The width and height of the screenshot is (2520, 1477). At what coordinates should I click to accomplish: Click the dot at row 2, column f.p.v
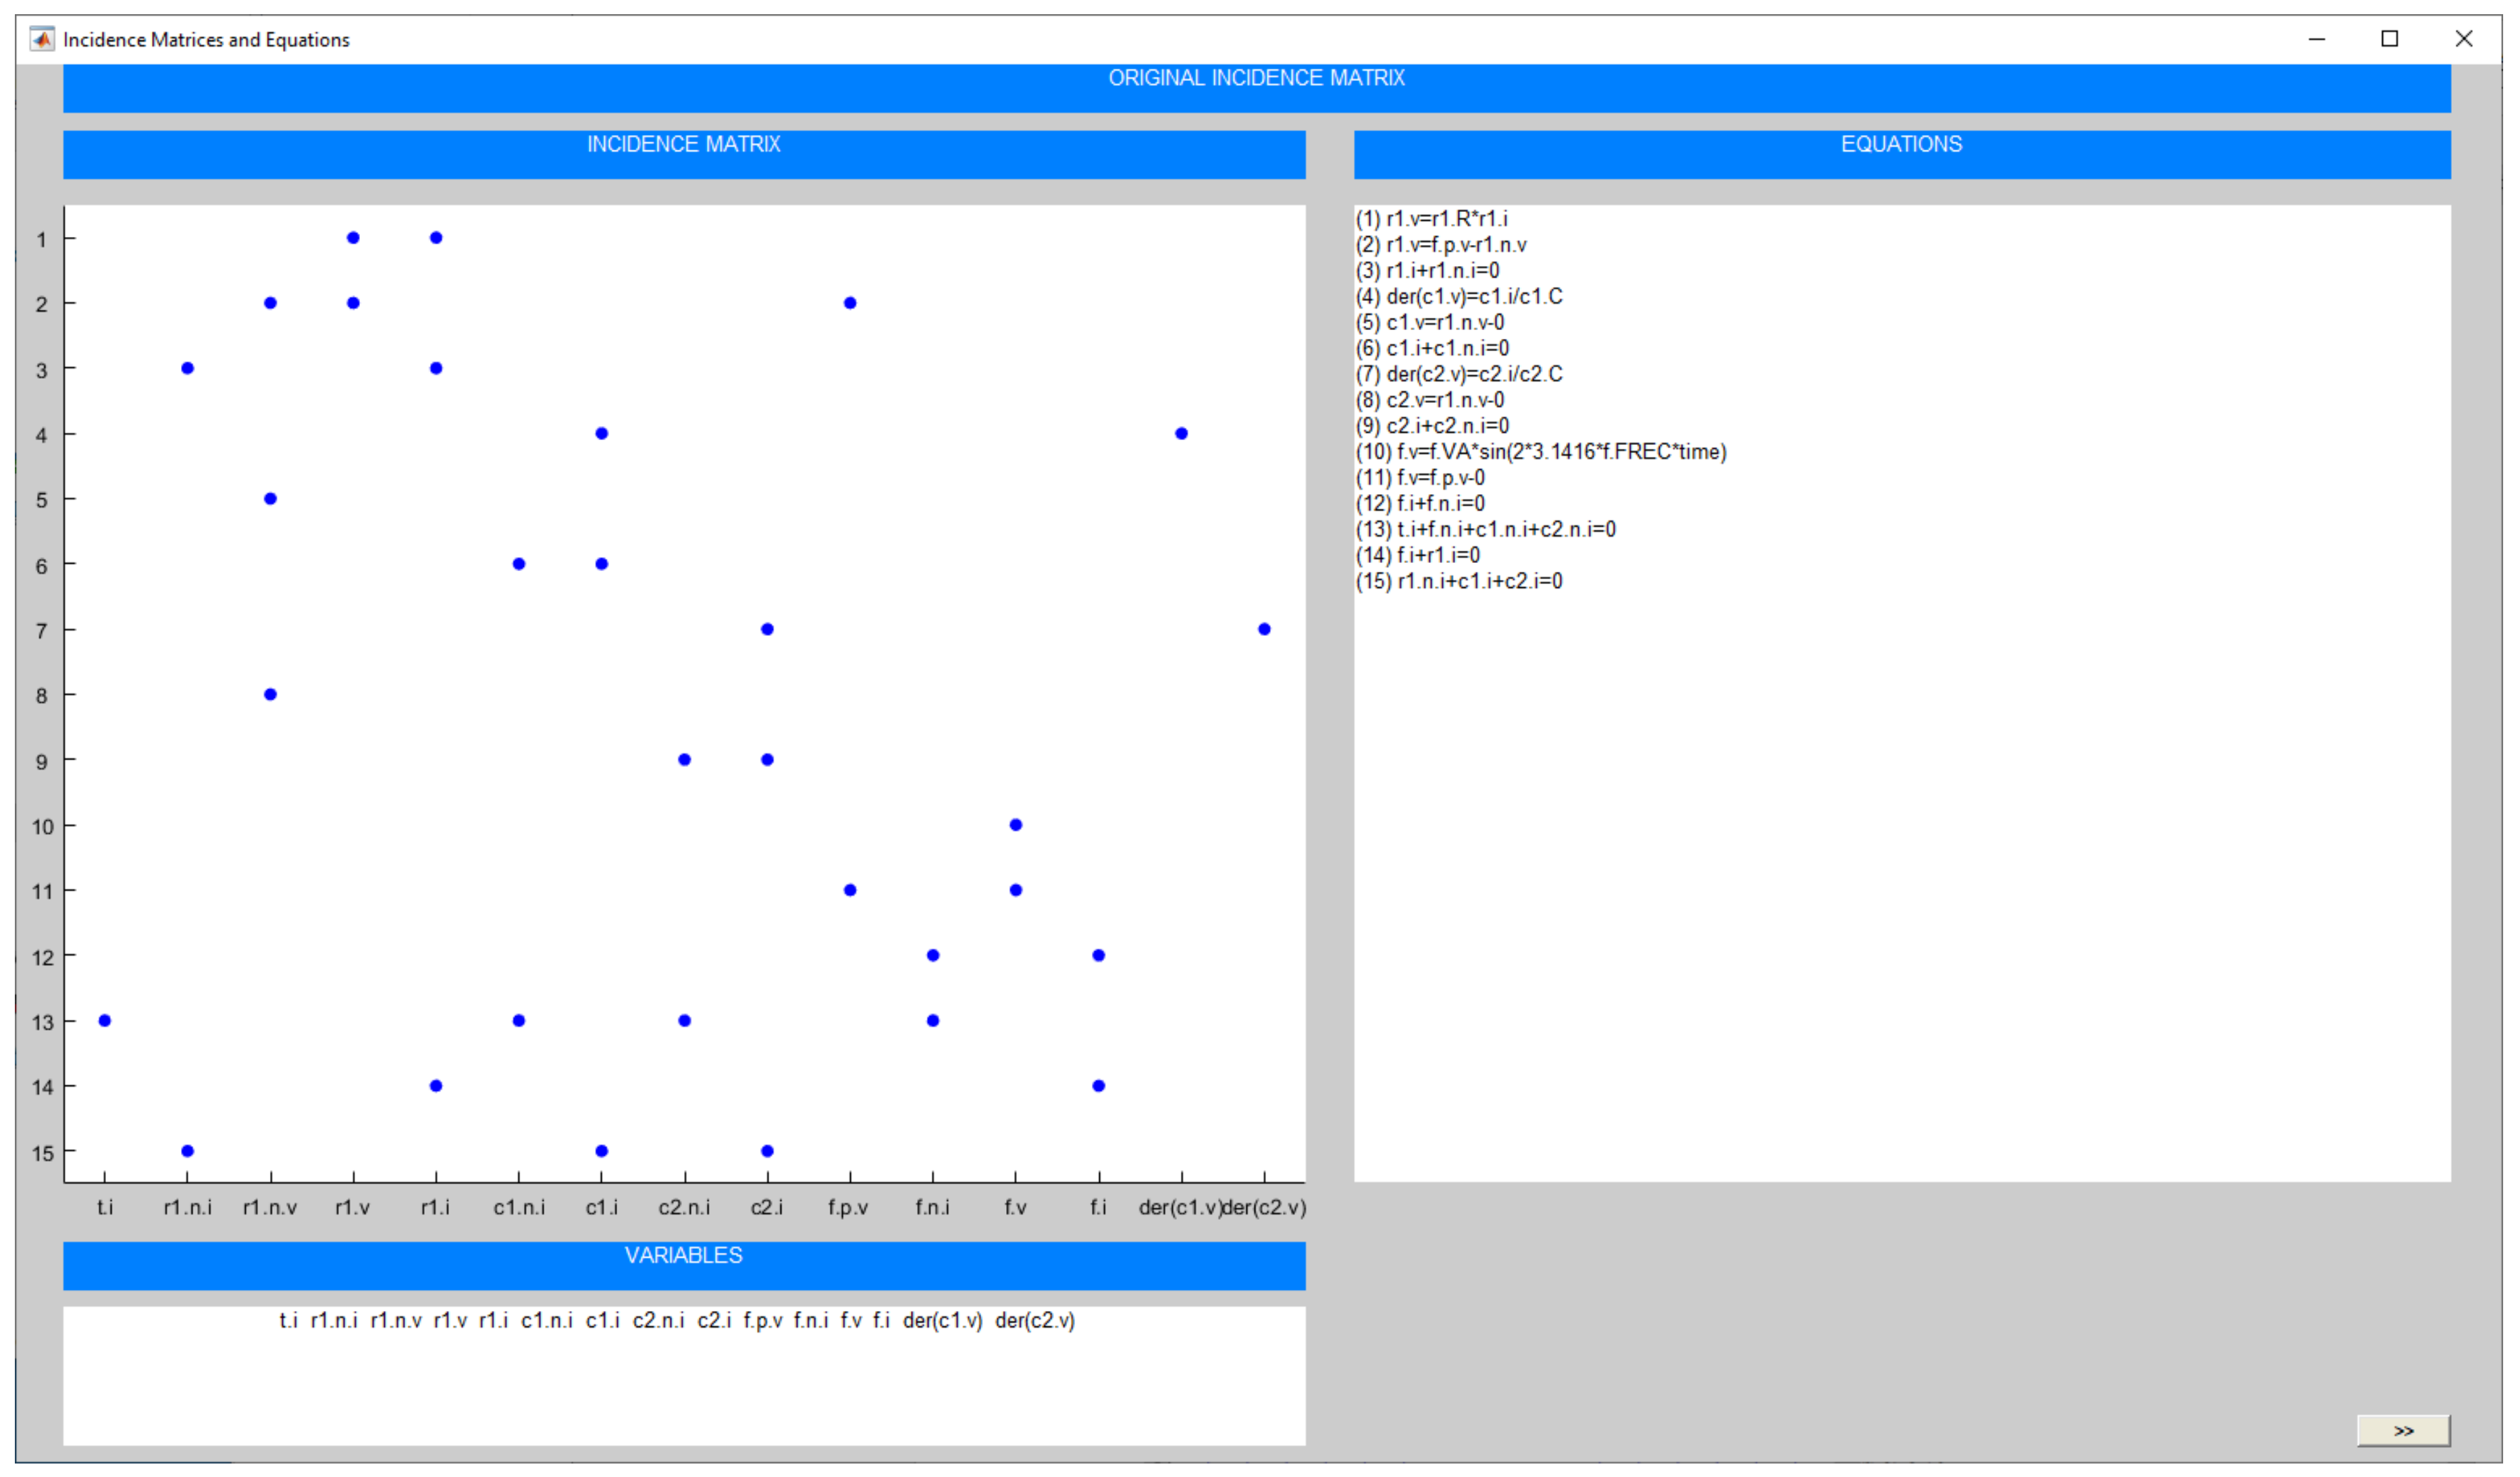[850, 303]
